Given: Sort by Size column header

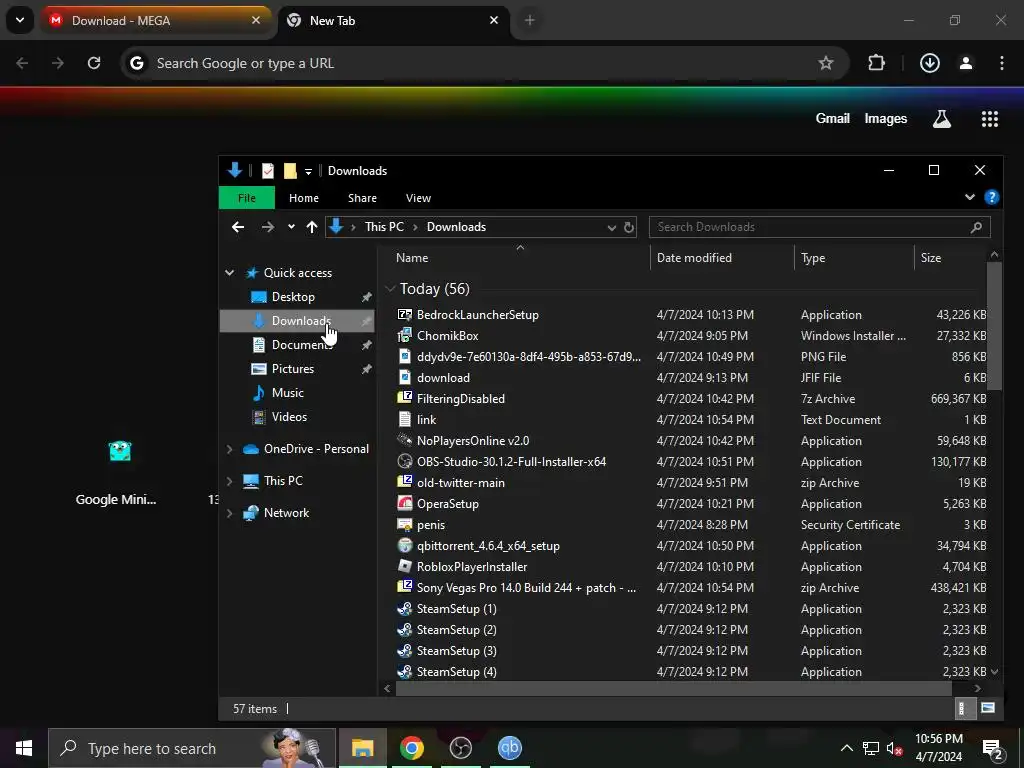Looking at the screenshot, I should [950, 258].
